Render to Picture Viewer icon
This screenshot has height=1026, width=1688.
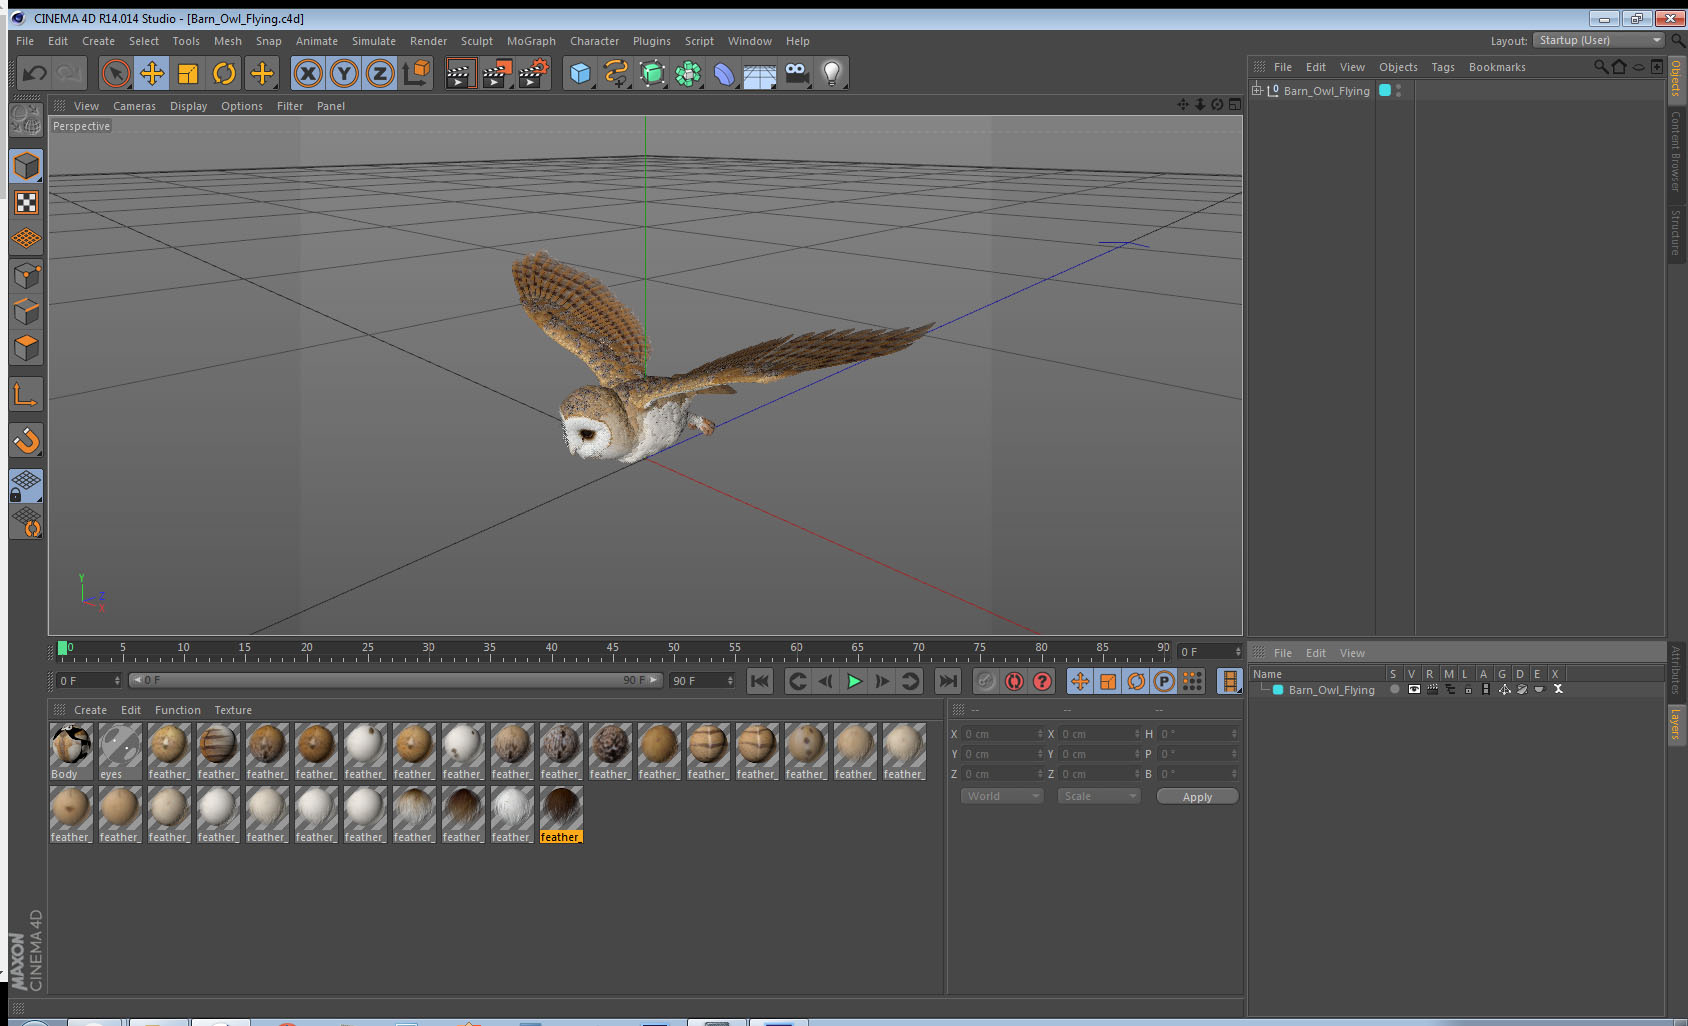click(x=497, y=73)
